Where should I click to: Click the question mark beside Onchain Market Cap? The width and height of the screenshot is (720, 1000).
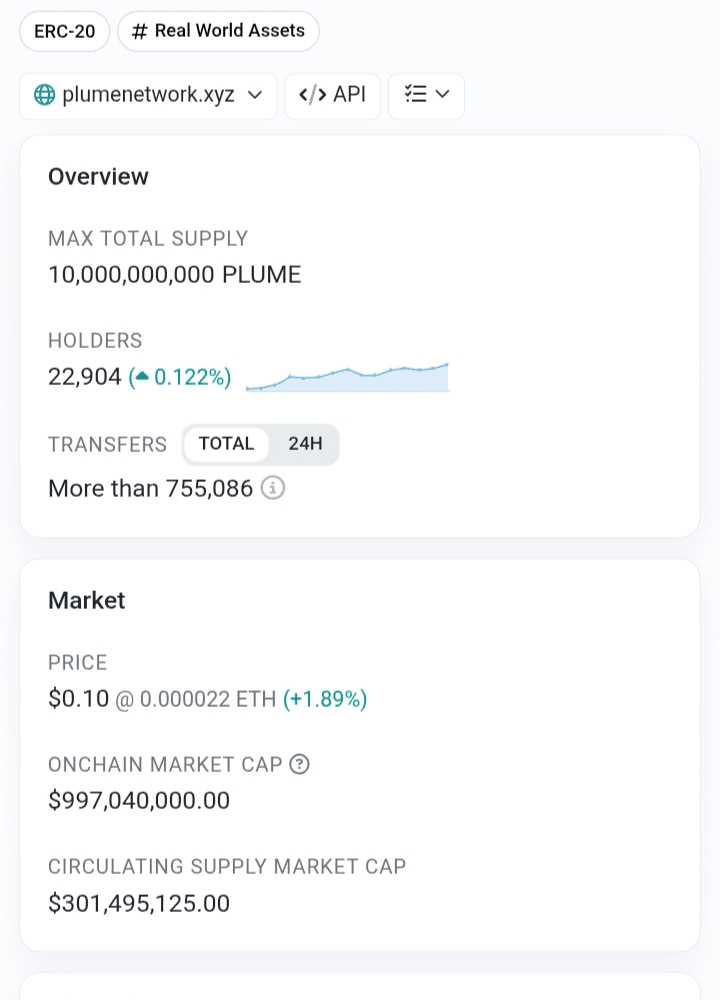pyautogui.click(x=299, y=765)
